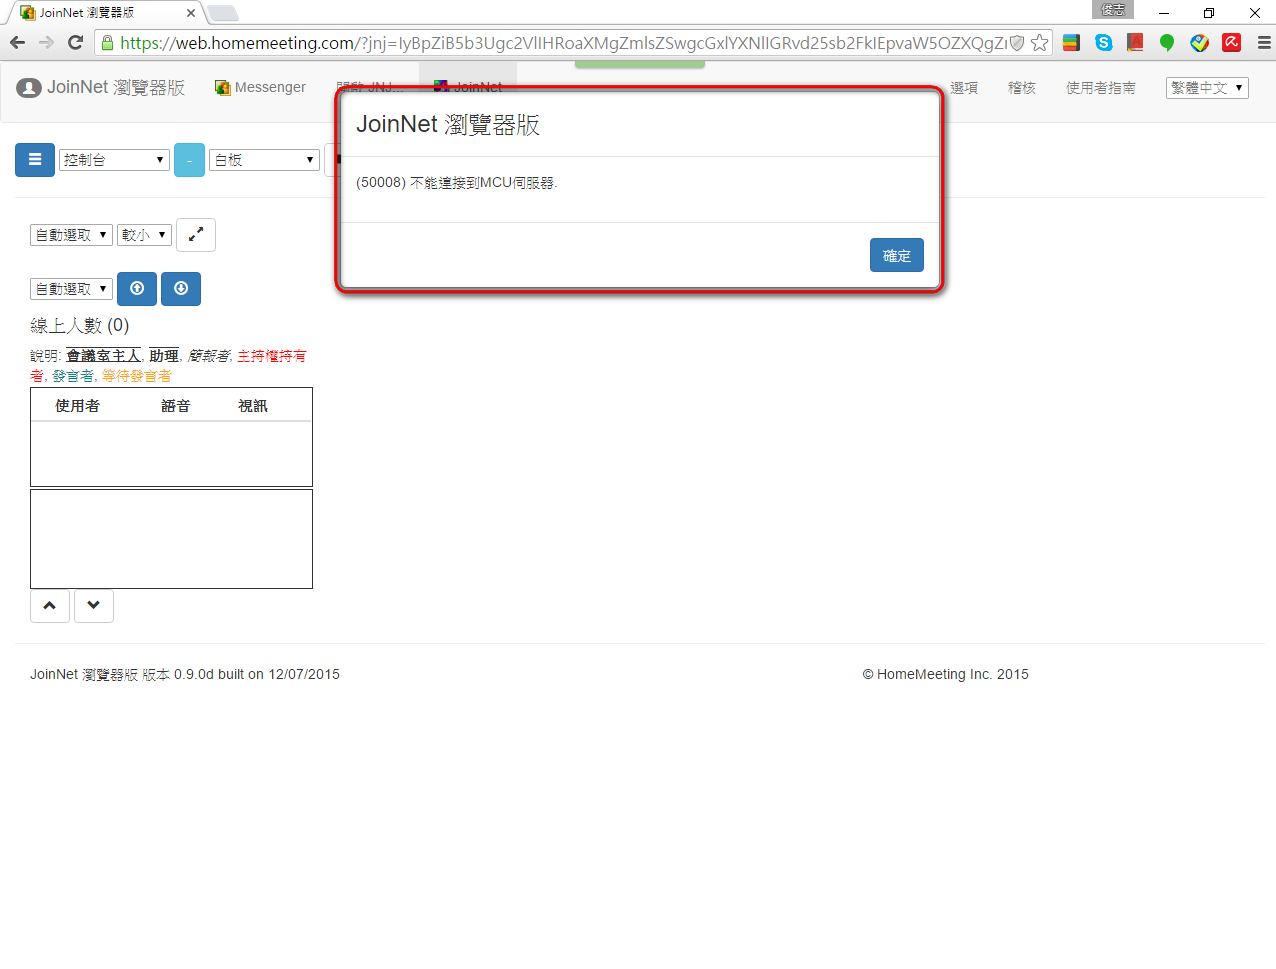
Task: Click the expand fullscreen arrows icon
Action: 196,234
